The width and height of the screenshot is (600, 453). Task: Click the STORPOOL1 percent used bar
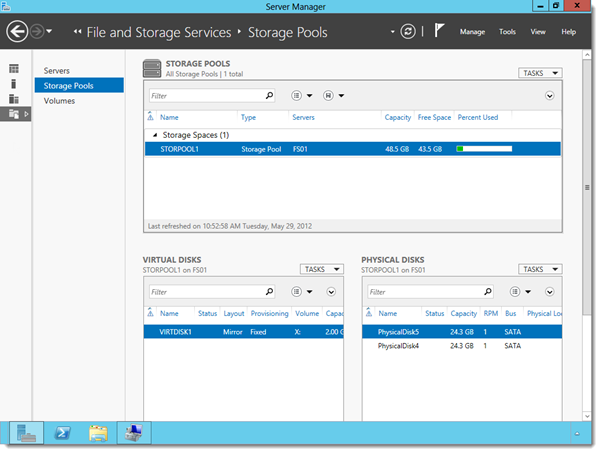(484, 149)
